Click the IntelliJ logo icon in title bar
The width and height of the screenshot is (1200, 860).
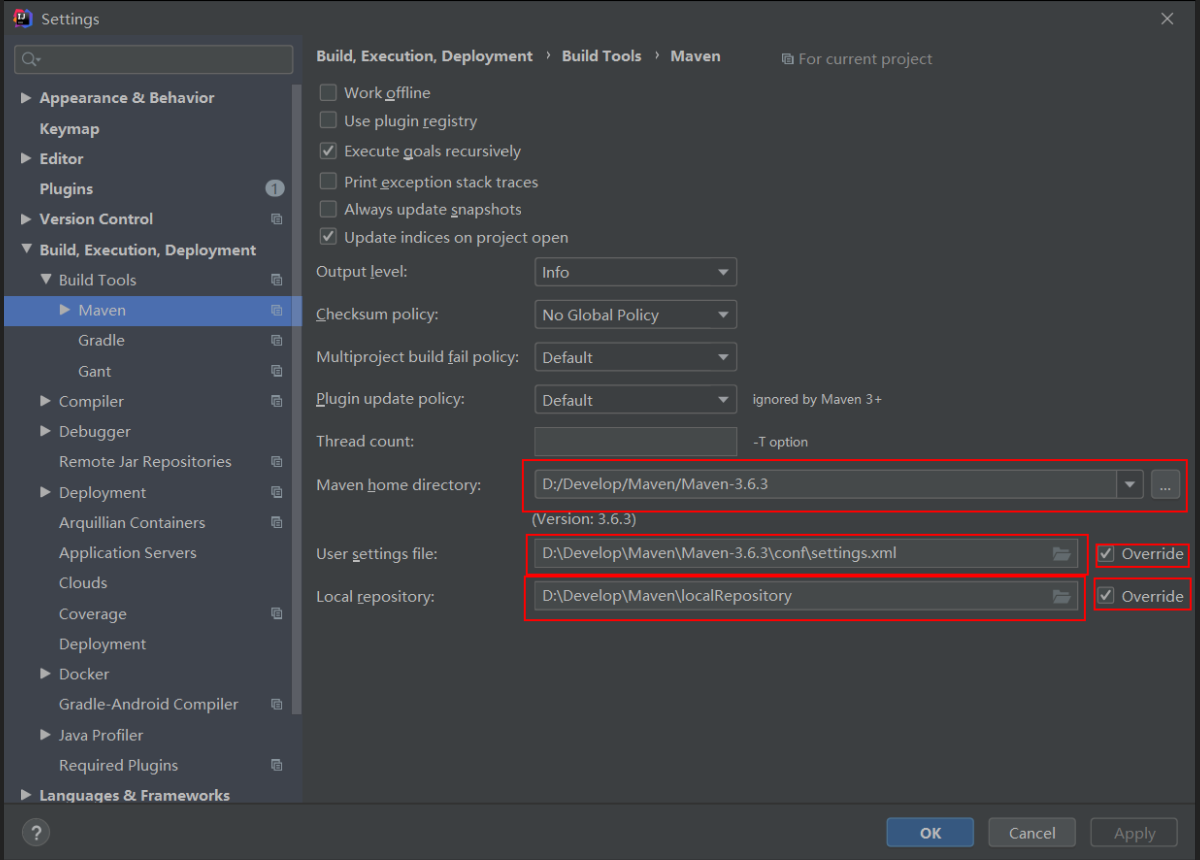pyautogui.click(x=23, y=18)
